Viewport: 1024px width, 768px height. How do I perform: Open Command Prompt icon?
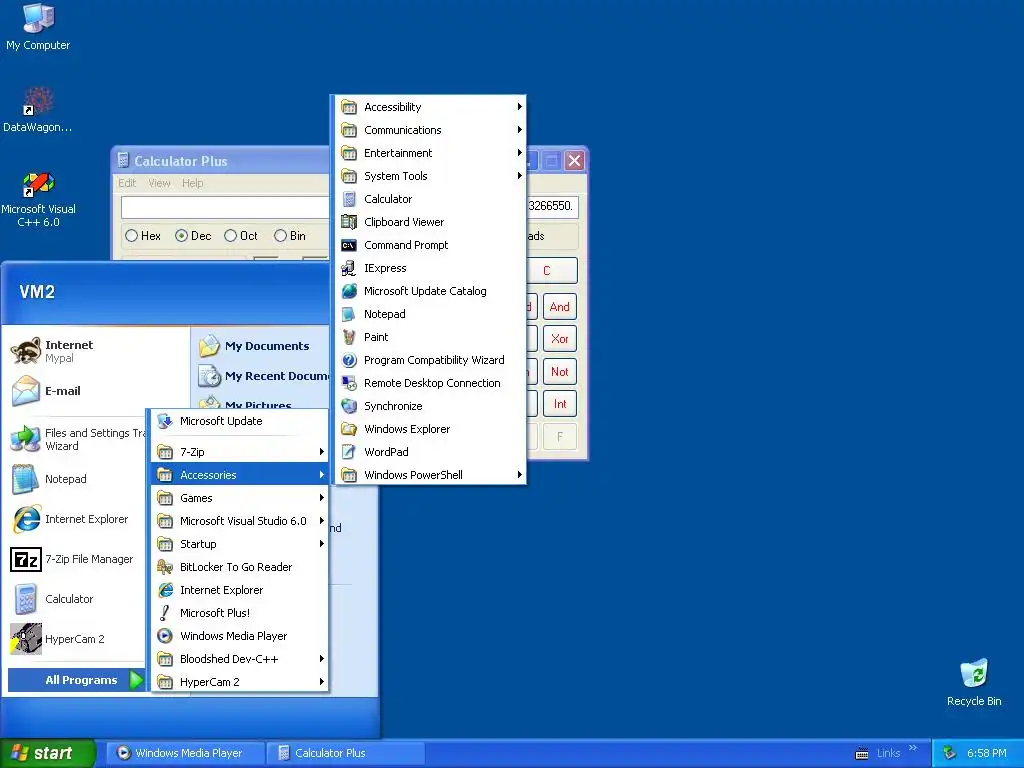(349, 245)
